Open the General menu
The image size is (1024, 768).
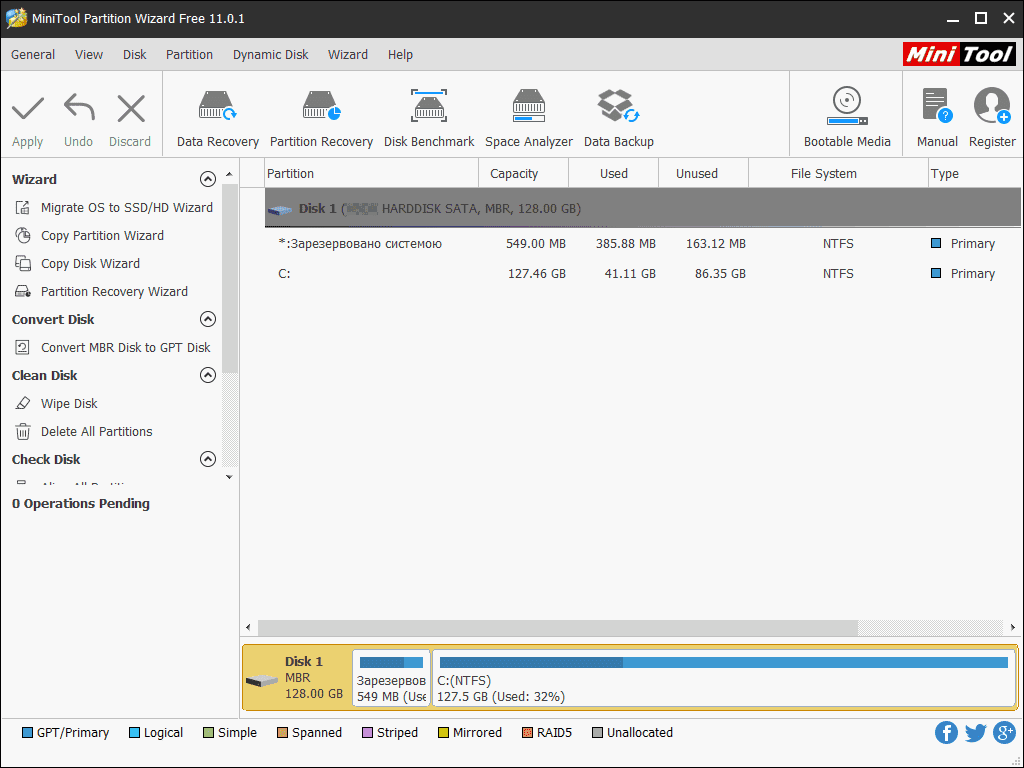33,55
